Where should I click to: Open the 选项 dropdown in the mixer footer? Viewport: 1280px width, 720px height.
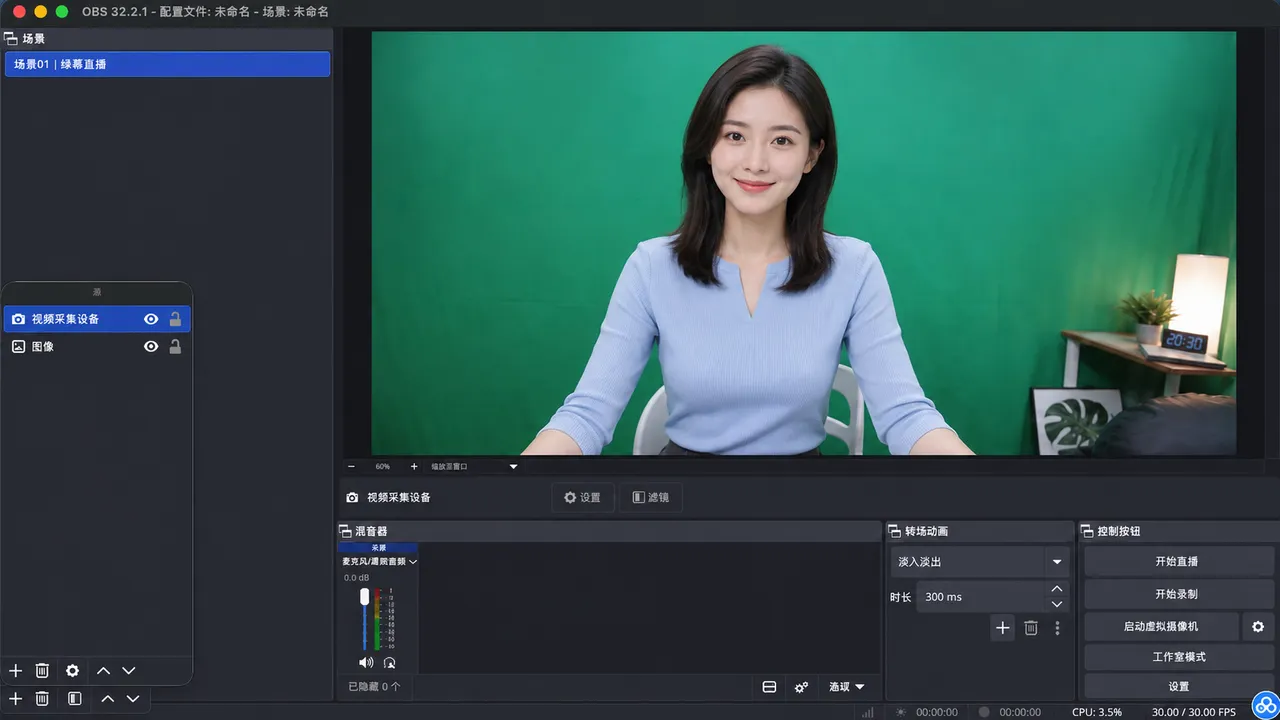pyautogui.click(x=846, y=687)
